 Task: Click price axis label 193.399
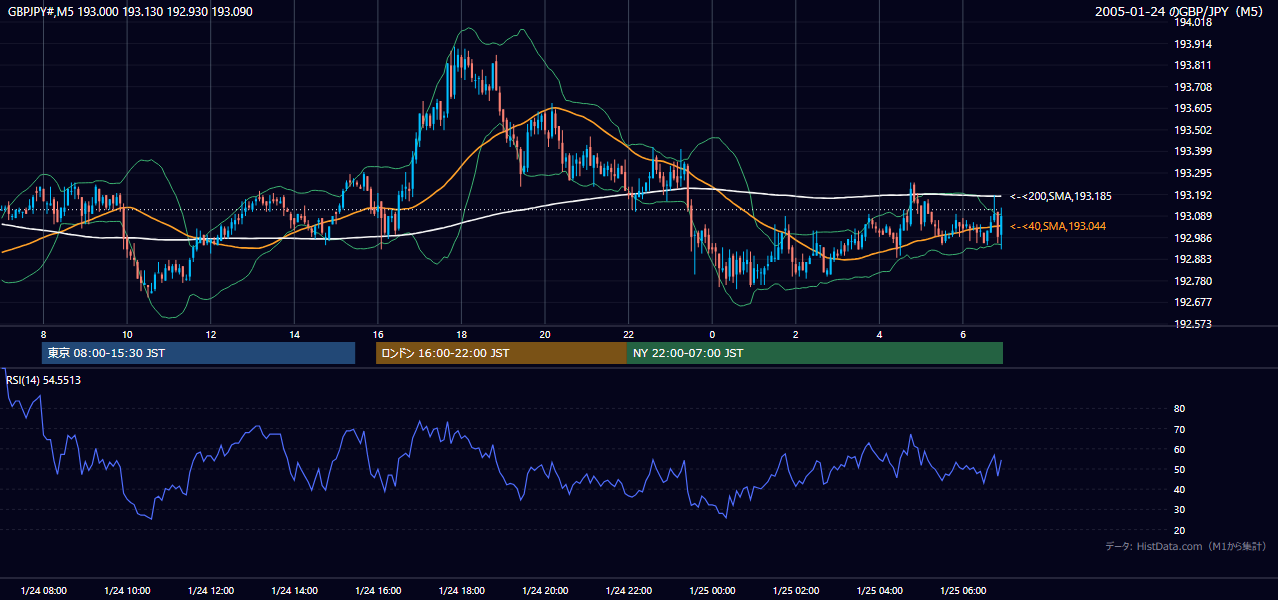tap(1192, 152)
